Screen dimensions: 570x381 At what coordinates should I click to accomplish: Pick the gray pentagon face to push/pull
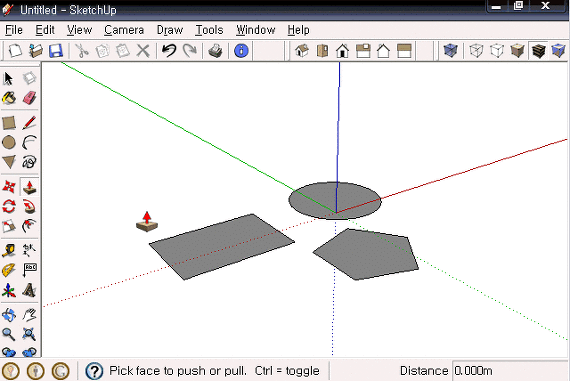(x=367, y=254)
